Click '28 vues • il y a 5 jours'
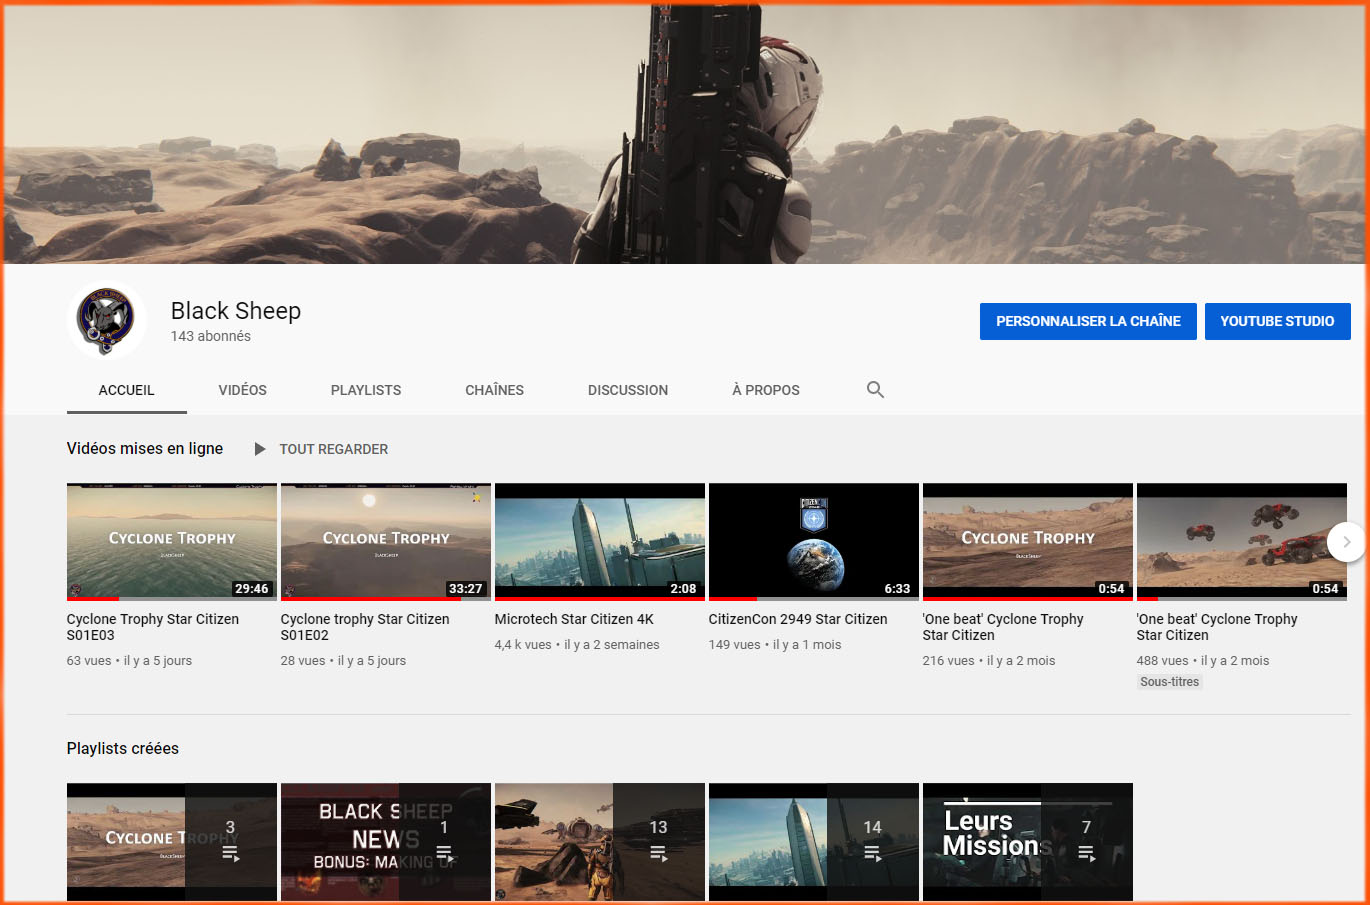The width and height of the screenshot is (1370, 905). pos(343,661)
